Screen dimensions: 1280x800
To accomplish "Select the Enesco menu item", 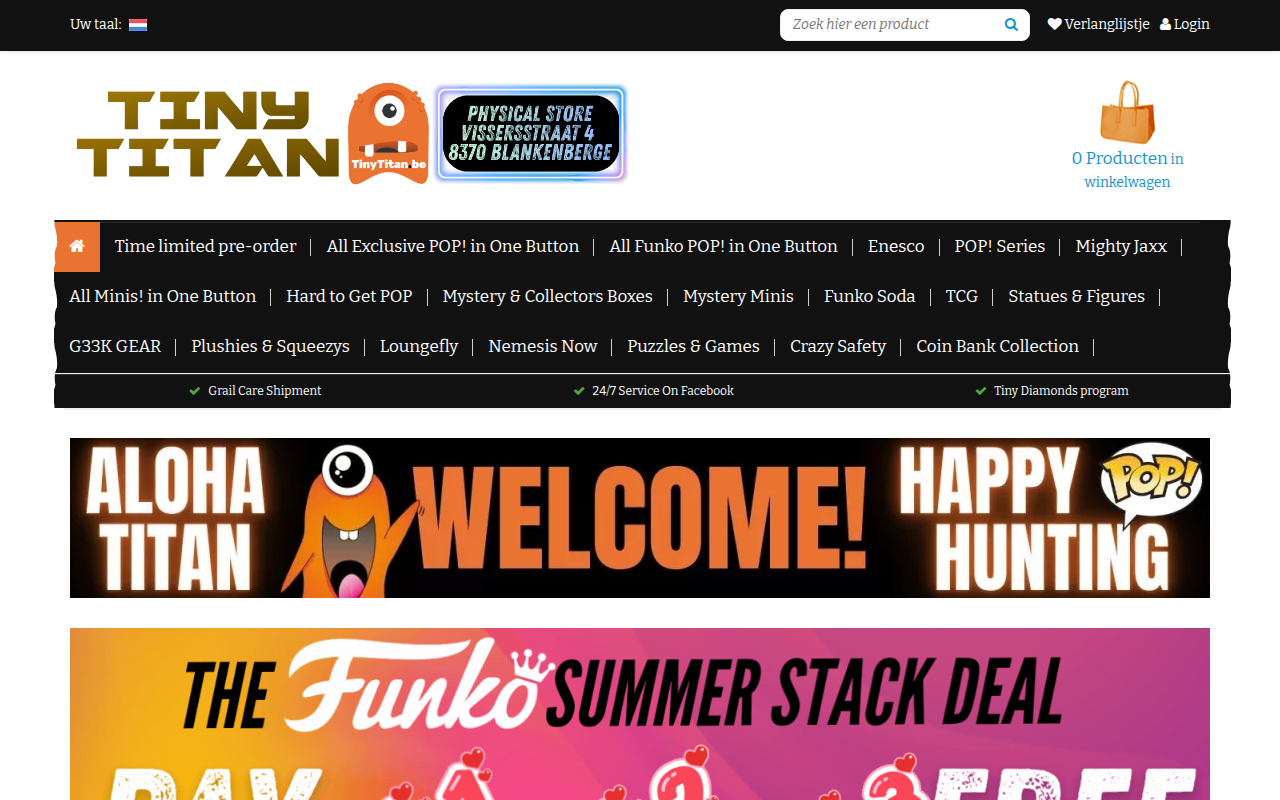I will click(896, 246).
